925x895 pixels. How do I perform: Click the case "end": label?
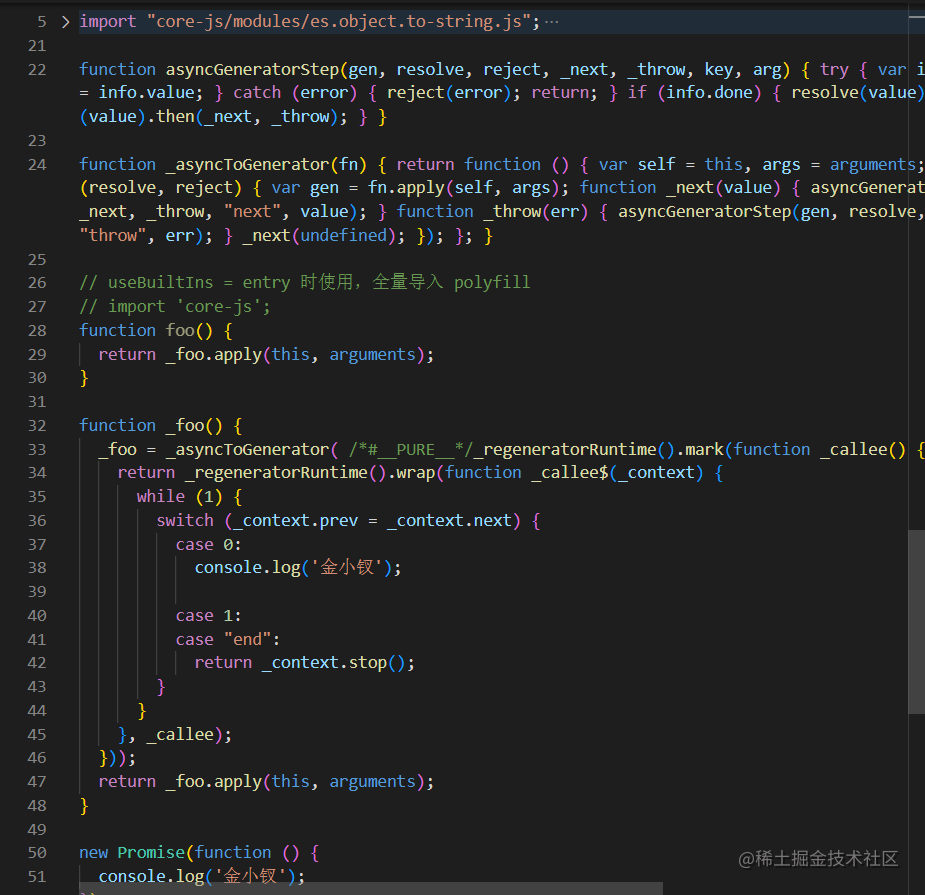tap(228, 640)
